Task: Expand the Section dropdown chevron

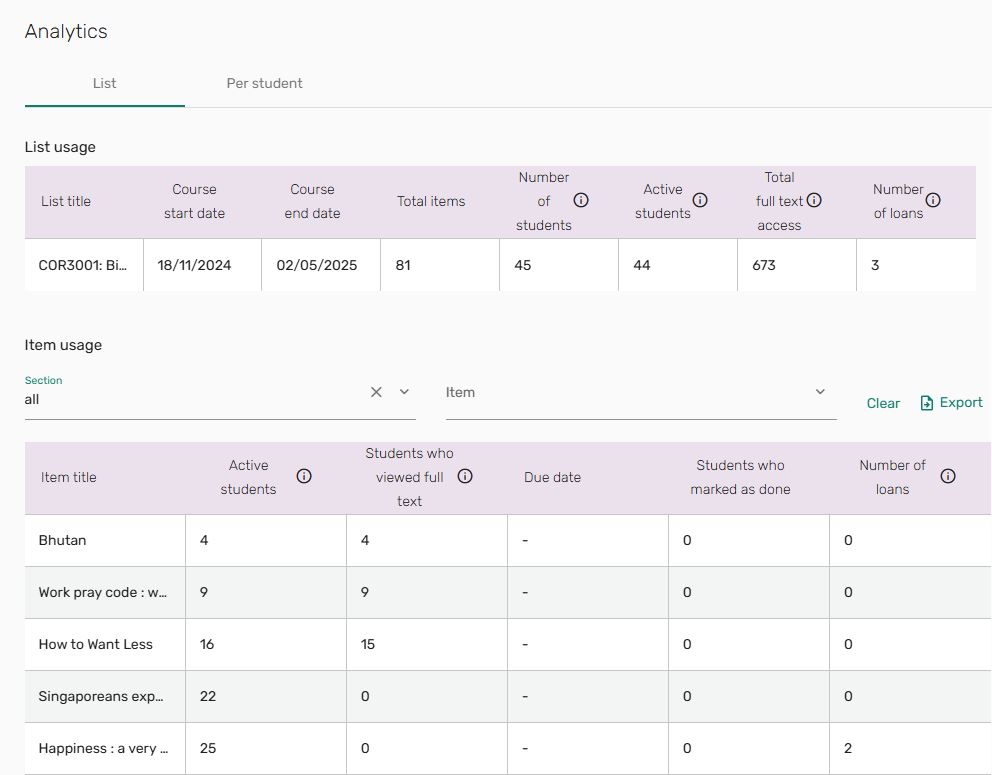Action: [x=404, y=392]
